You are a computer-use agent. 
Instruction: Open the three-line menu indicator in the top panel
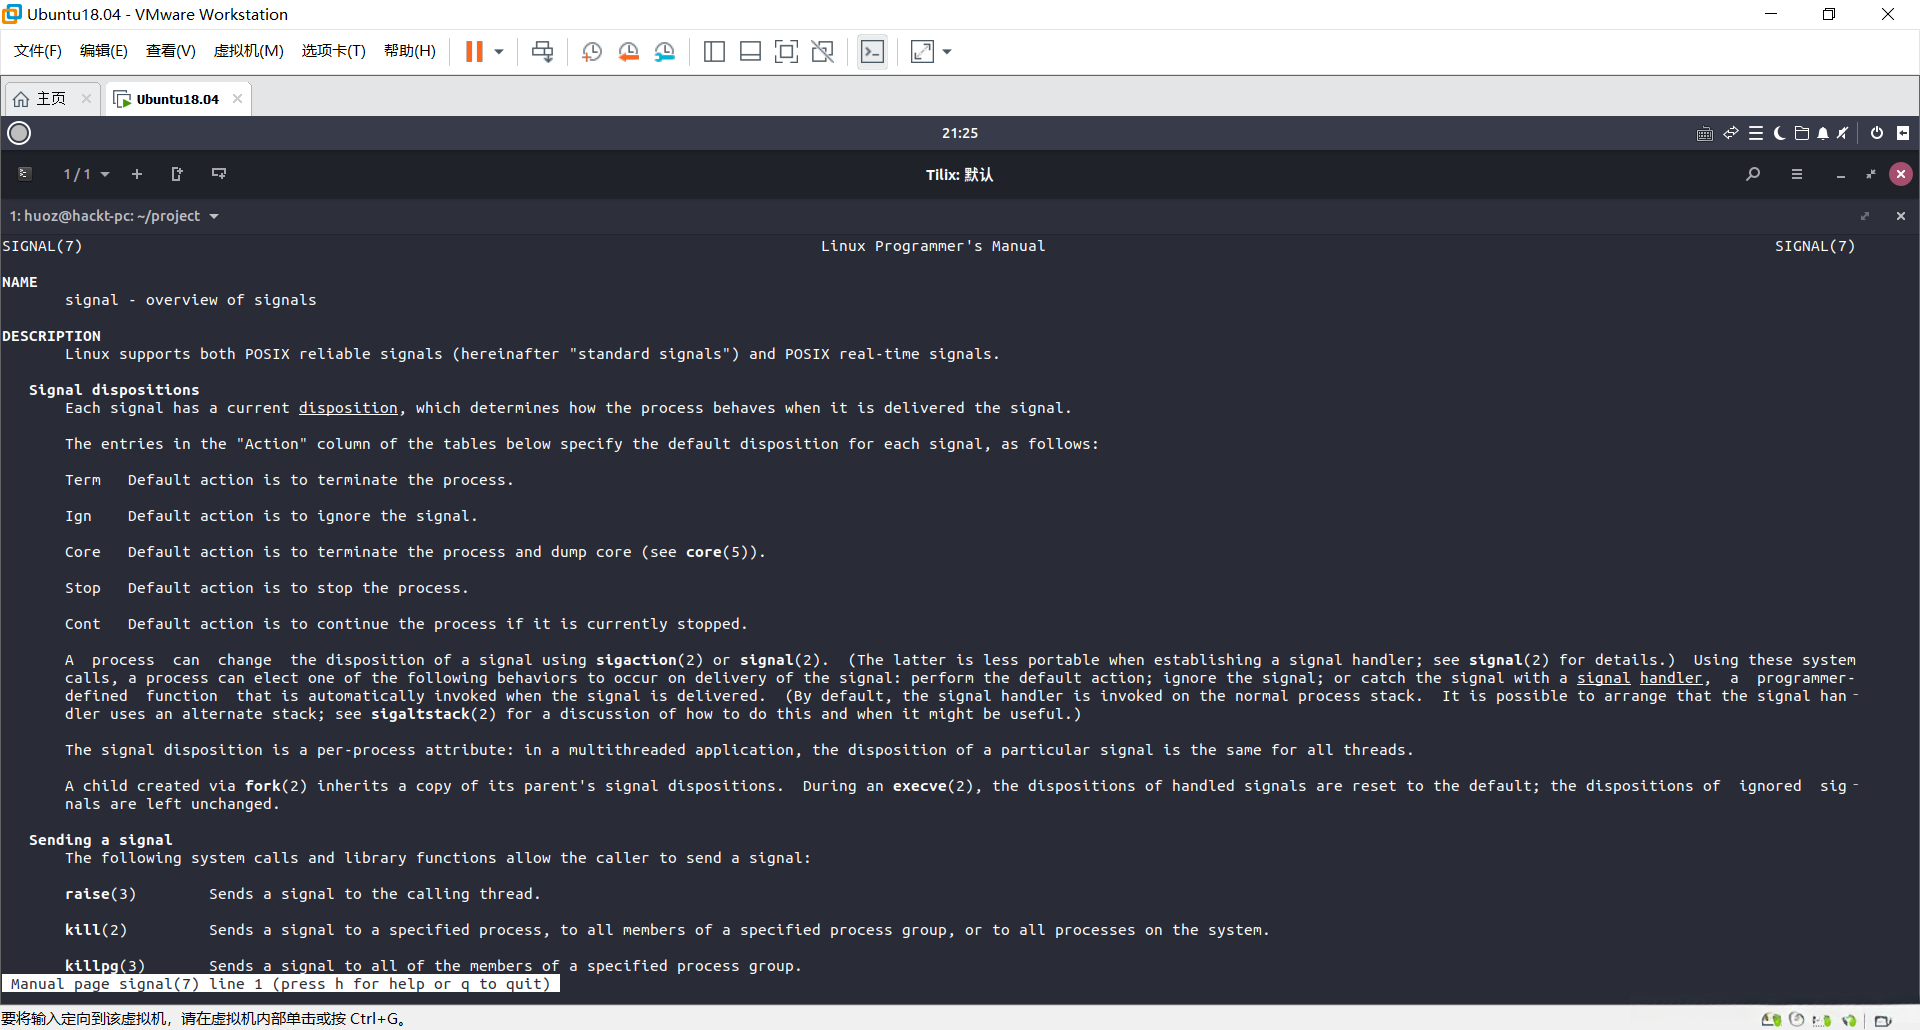click(x=1756, y=133)
